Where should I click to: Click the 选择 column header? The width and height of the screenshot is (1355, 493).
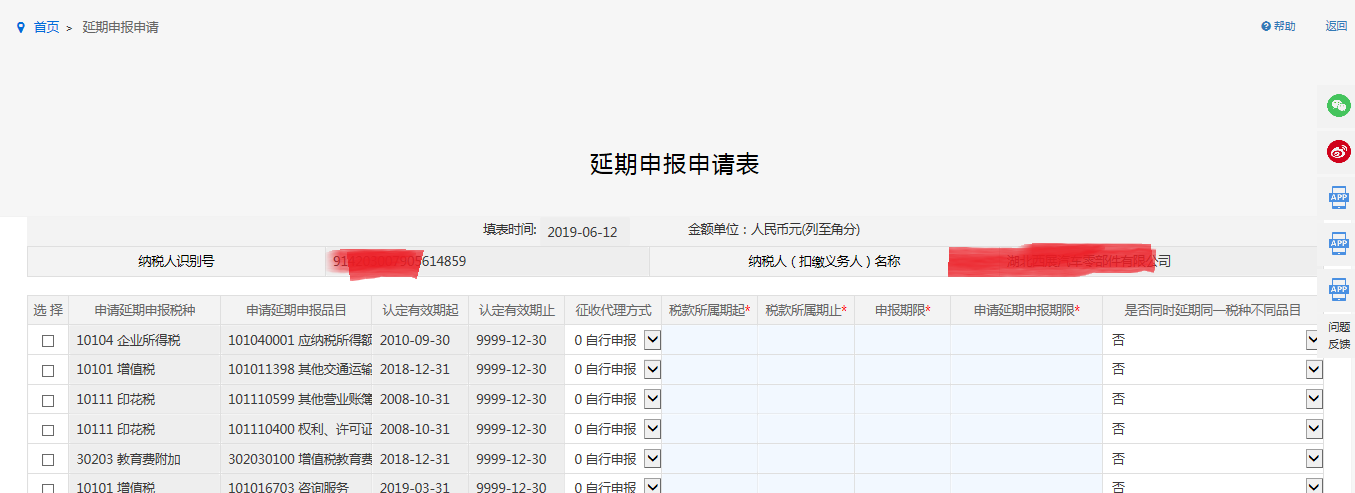[x=47, y=310]
